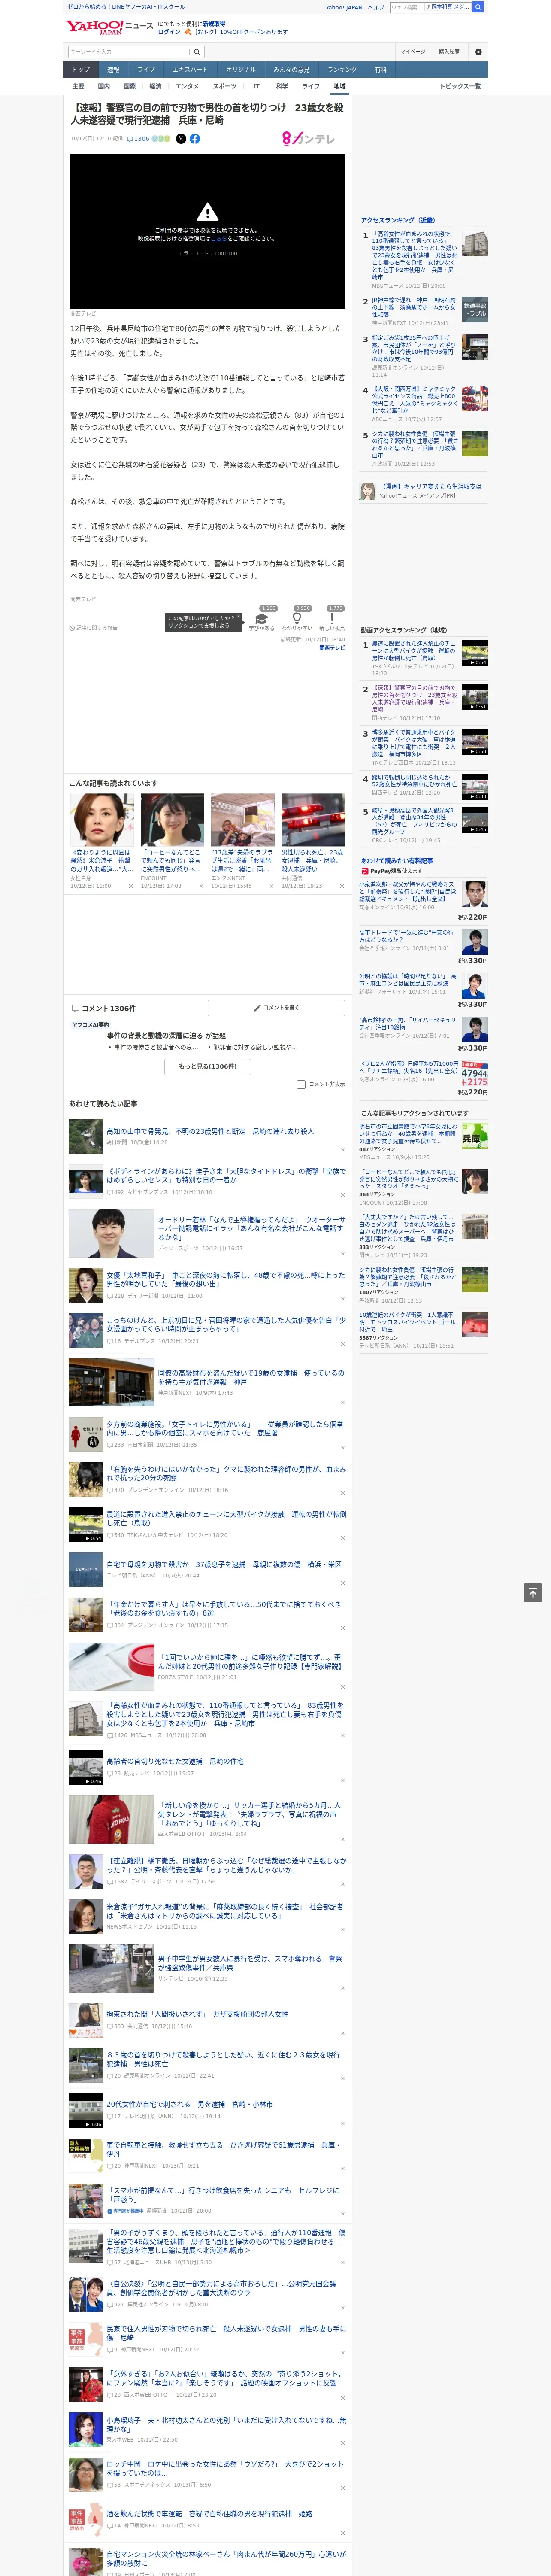Toggle the コメント非表示 checkbox
The image size is (551, 2576).
[x=301, y=1084]
